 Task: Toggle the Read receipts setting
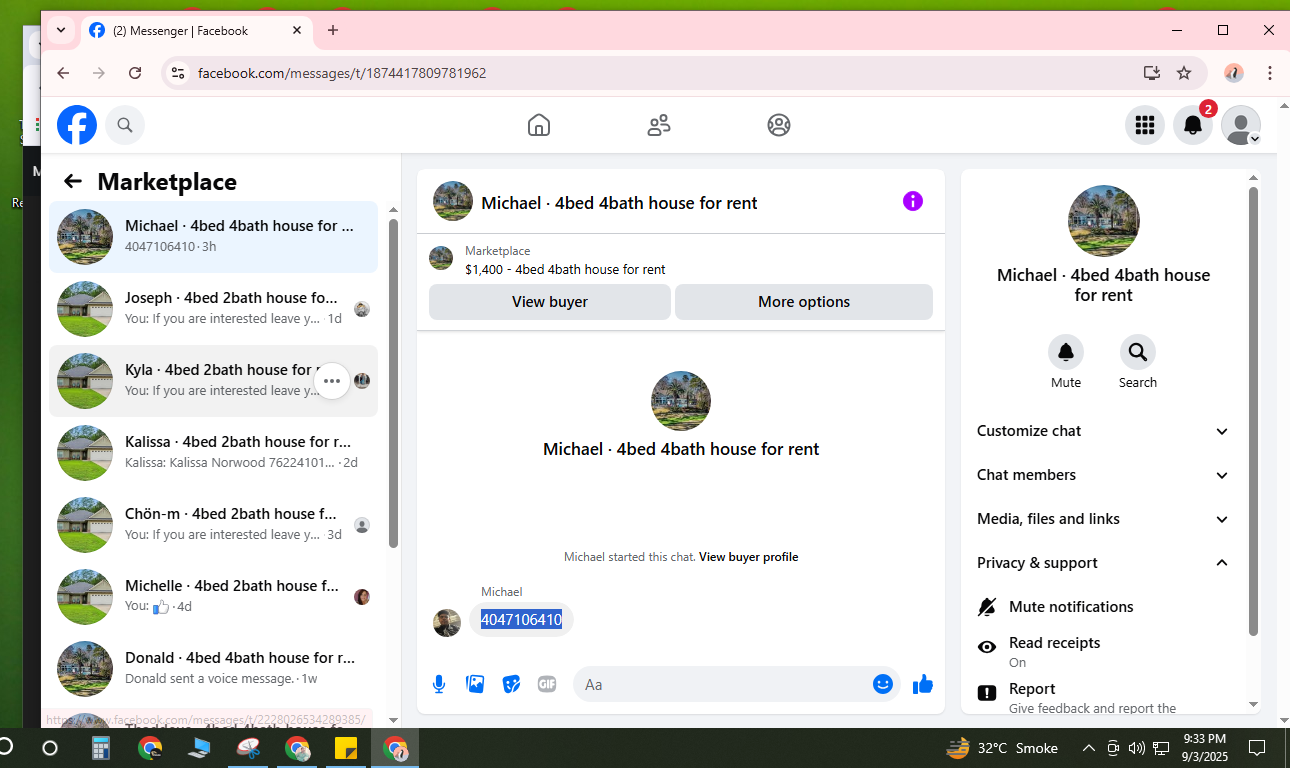point(1103,651)
